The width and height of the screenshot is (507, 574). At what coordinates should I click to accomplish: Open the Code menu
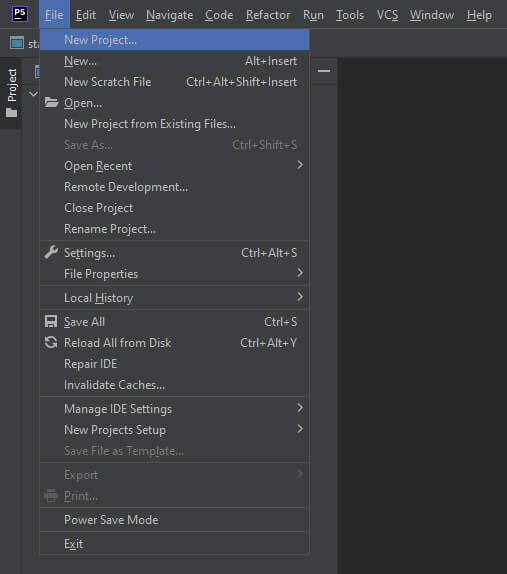[219, 15]
